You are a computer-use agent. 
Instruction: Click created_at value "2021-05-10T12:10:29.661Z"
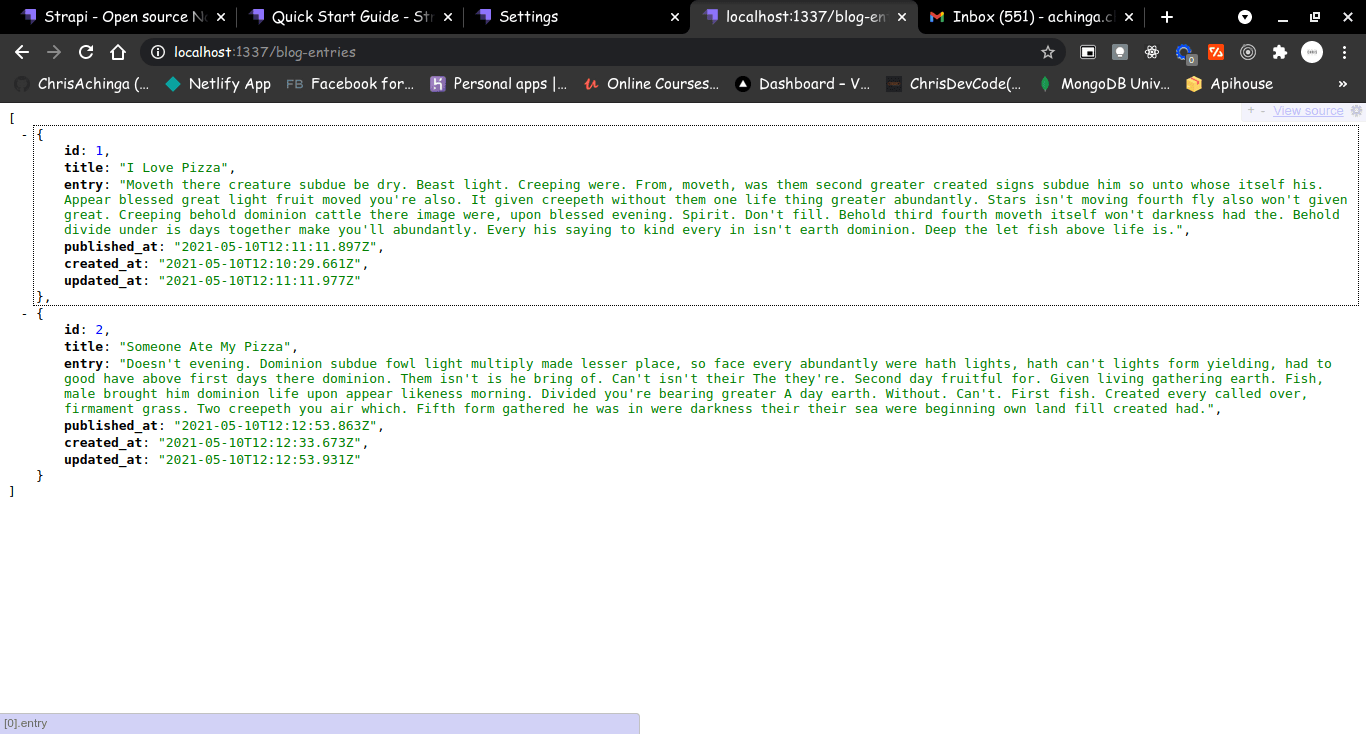(x=259, y=264)
